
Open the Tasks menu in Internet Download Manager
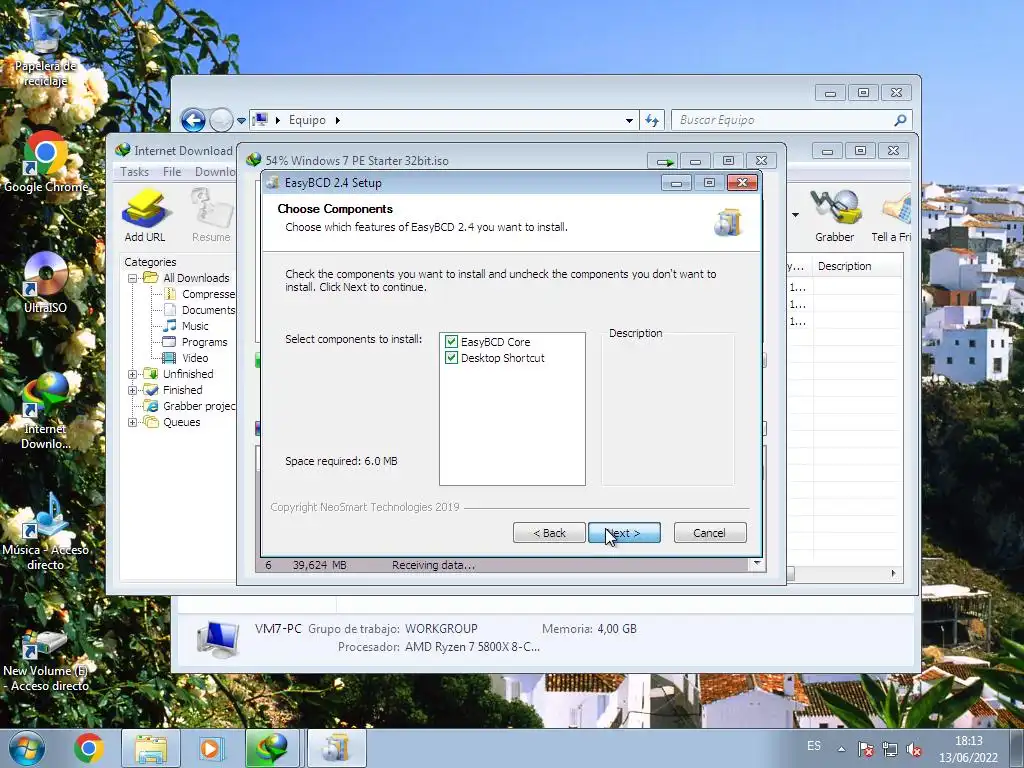tap(135, 172)
